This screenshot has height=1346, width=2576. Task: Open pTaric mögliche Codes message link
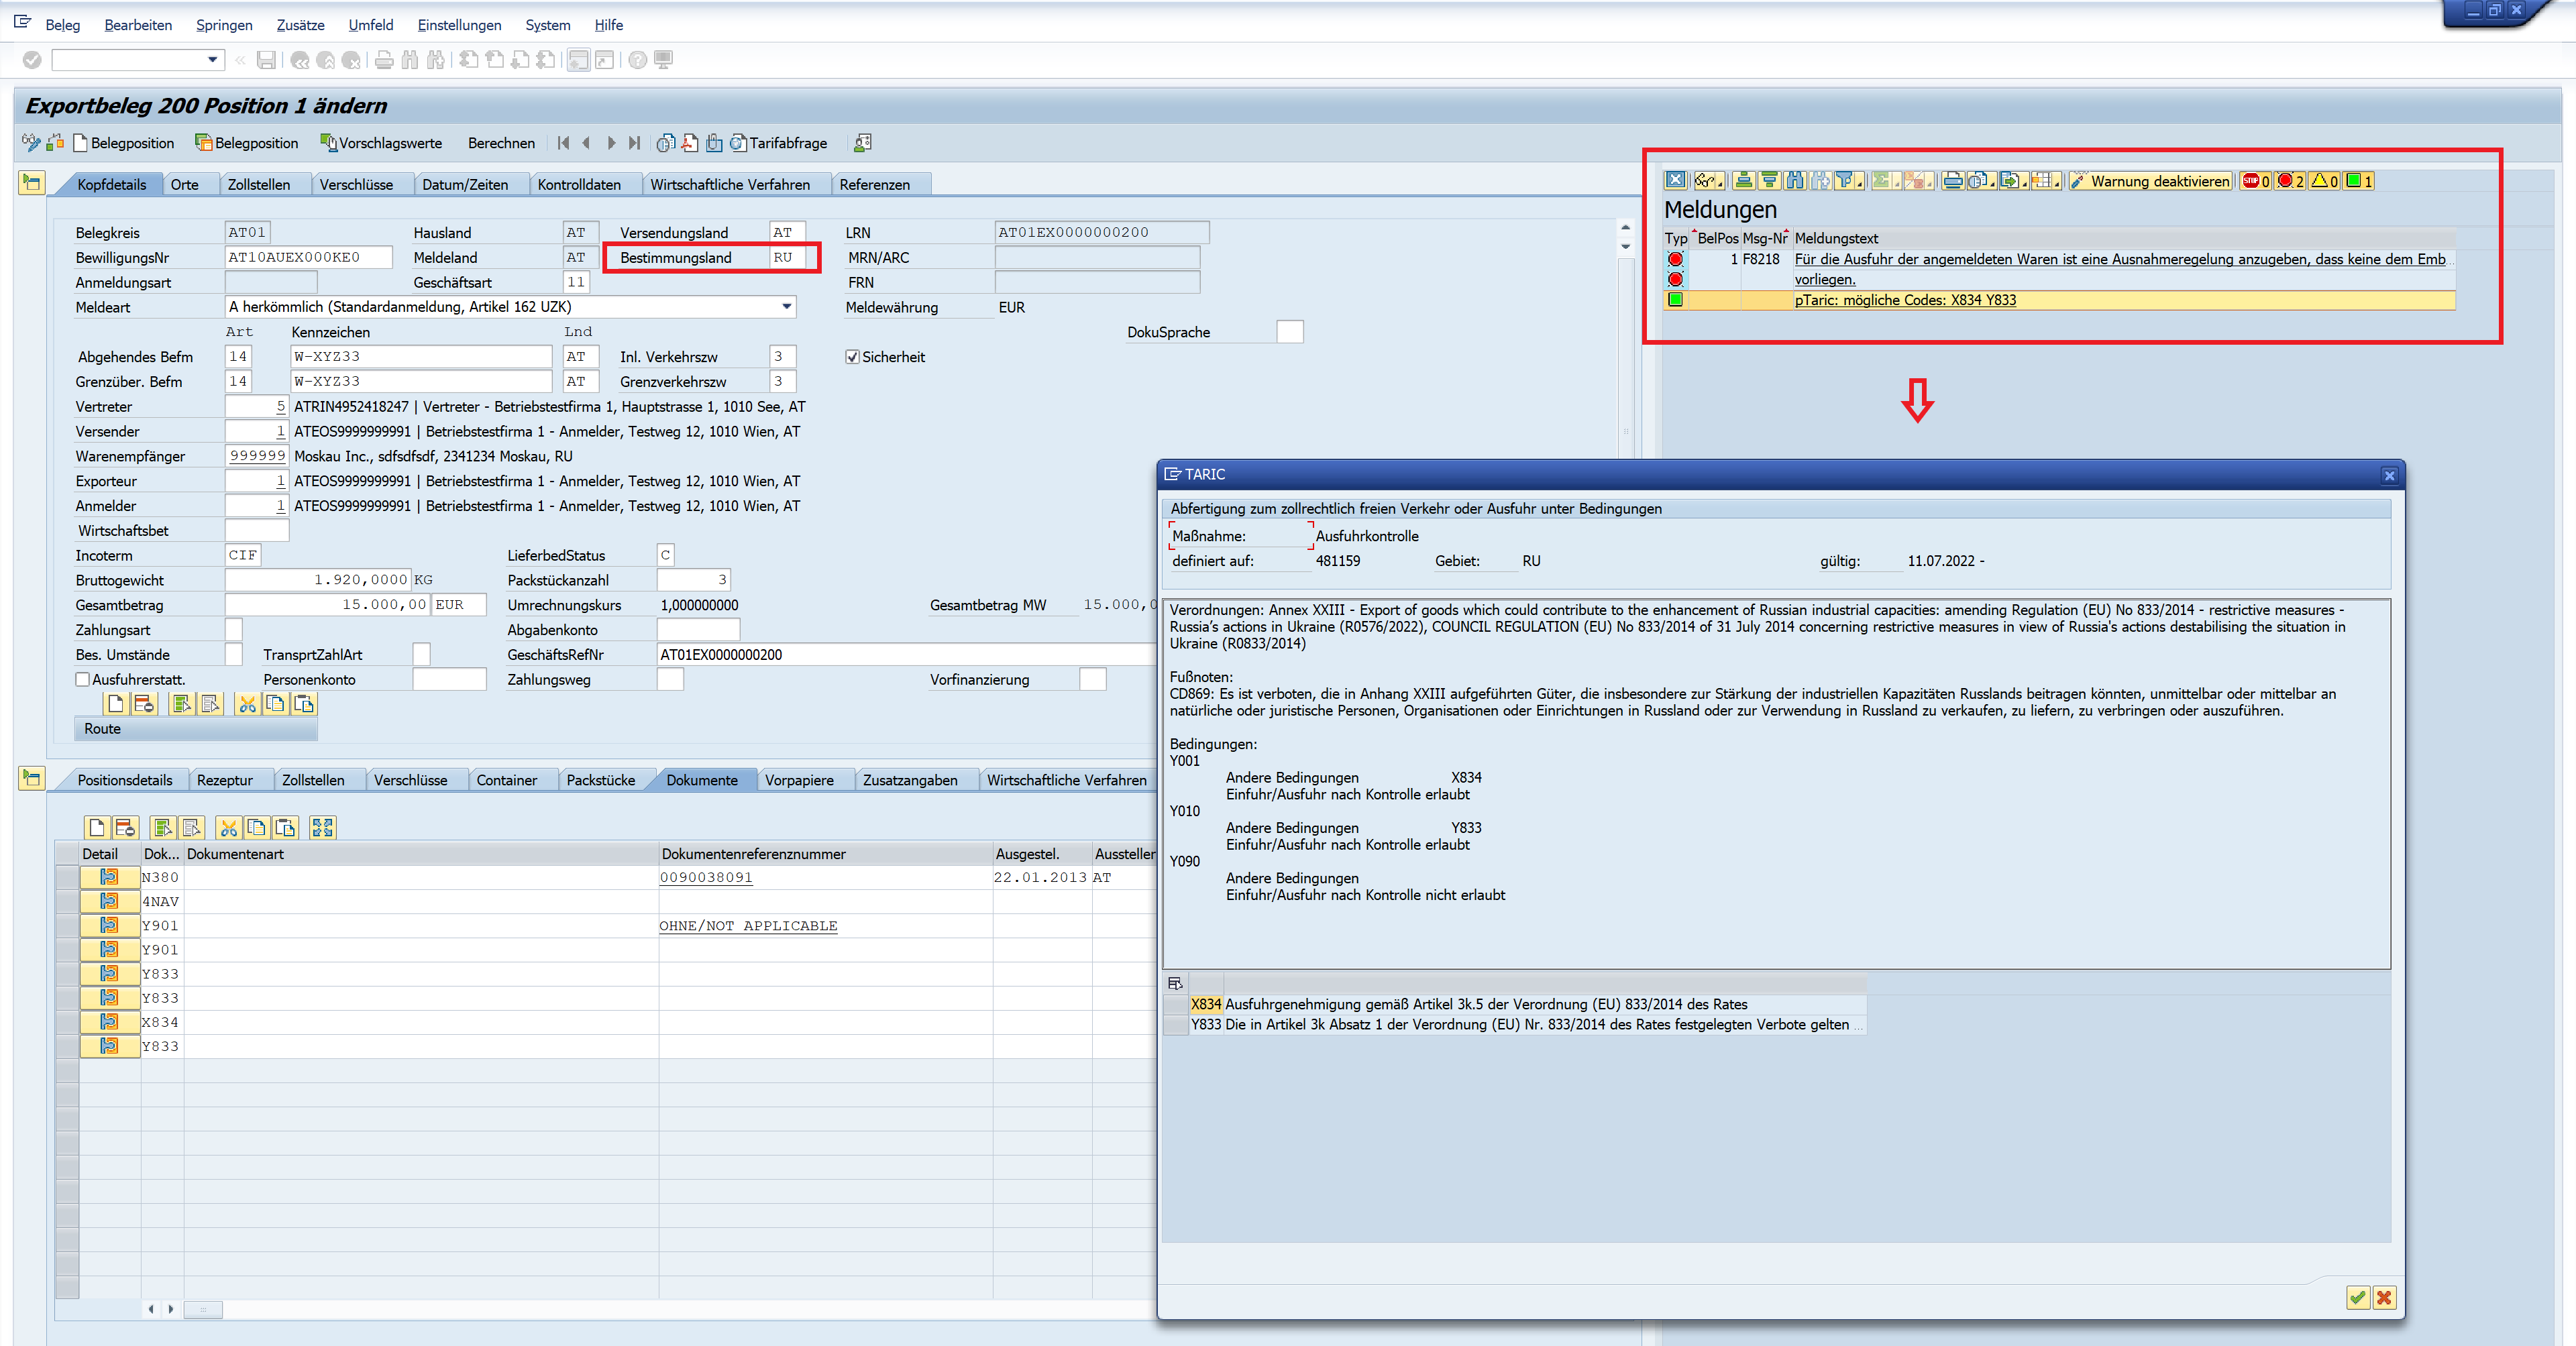click(x=1904, y=300)
